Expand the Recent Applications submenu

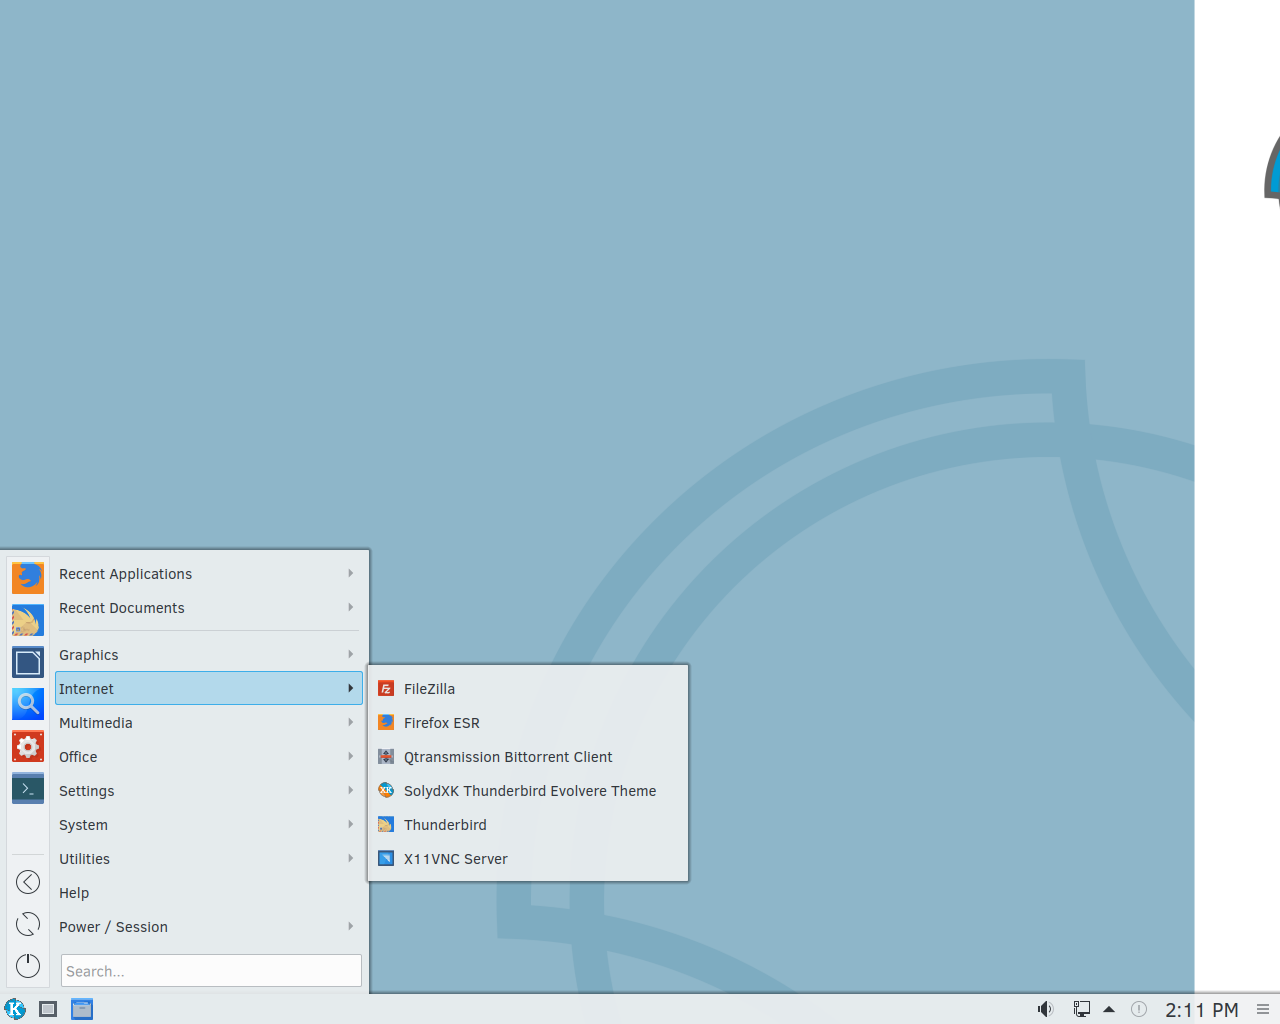(x=209, y=574)
